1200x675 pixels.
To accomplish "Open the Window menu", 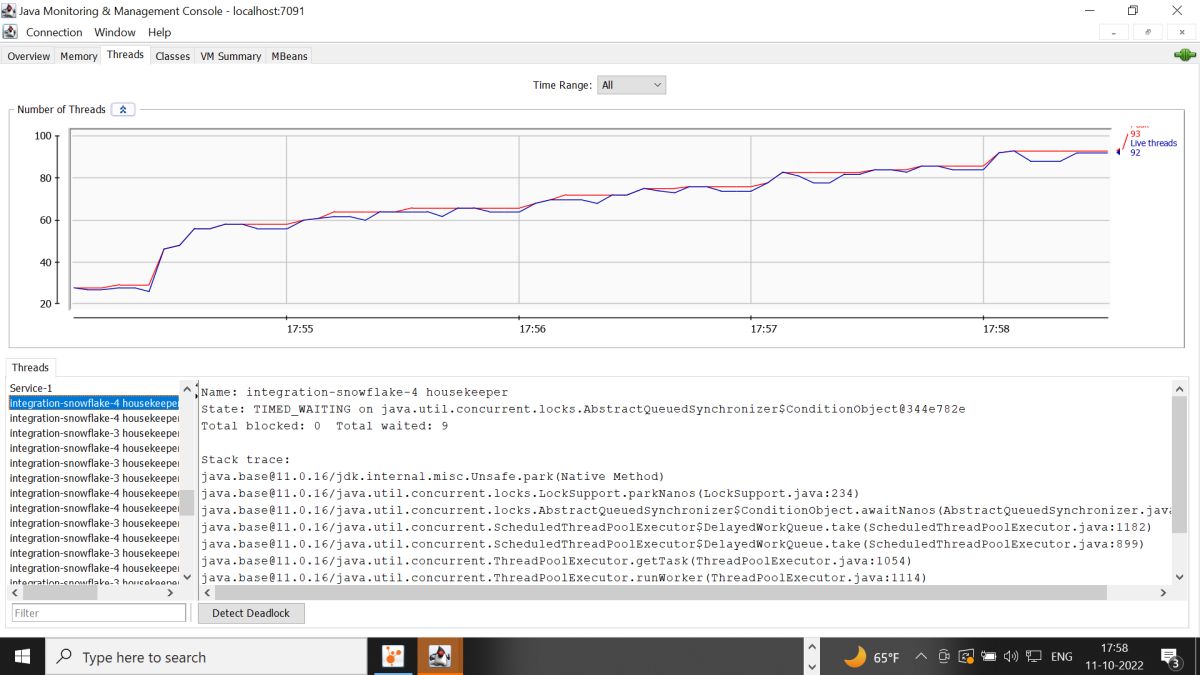I will pos(115,32).
